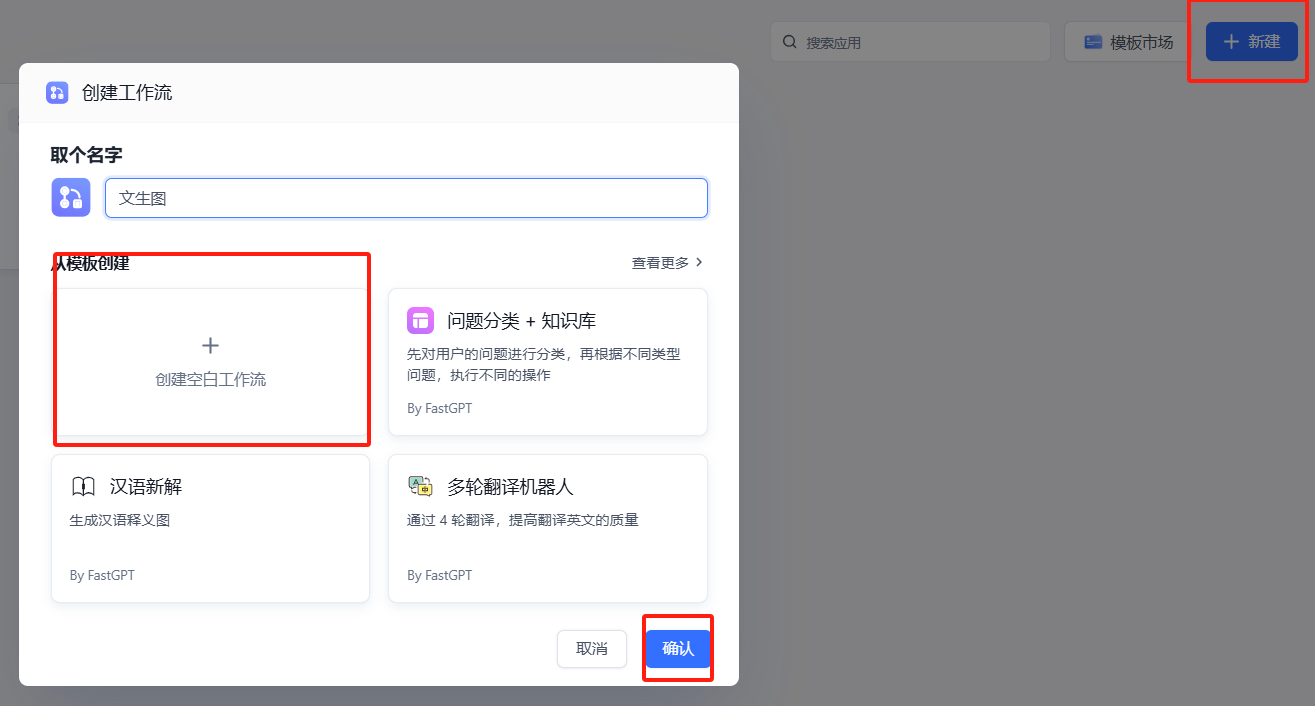Click the plus icon in 创建空白工作流 card
Viewport: 1315px width, 706px height.
[x=210, y=344]
